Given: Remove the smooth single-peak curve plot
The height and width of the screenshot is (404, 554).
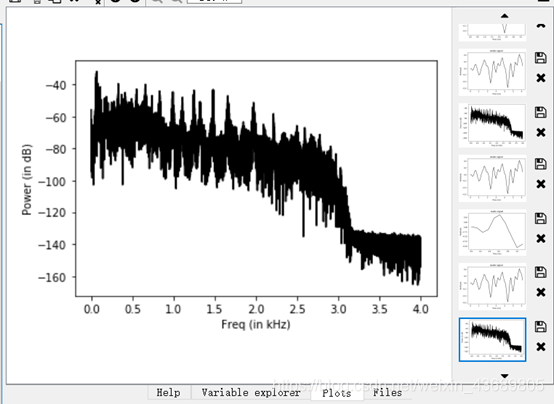Looking at the screenshot, I should (541, 239).
